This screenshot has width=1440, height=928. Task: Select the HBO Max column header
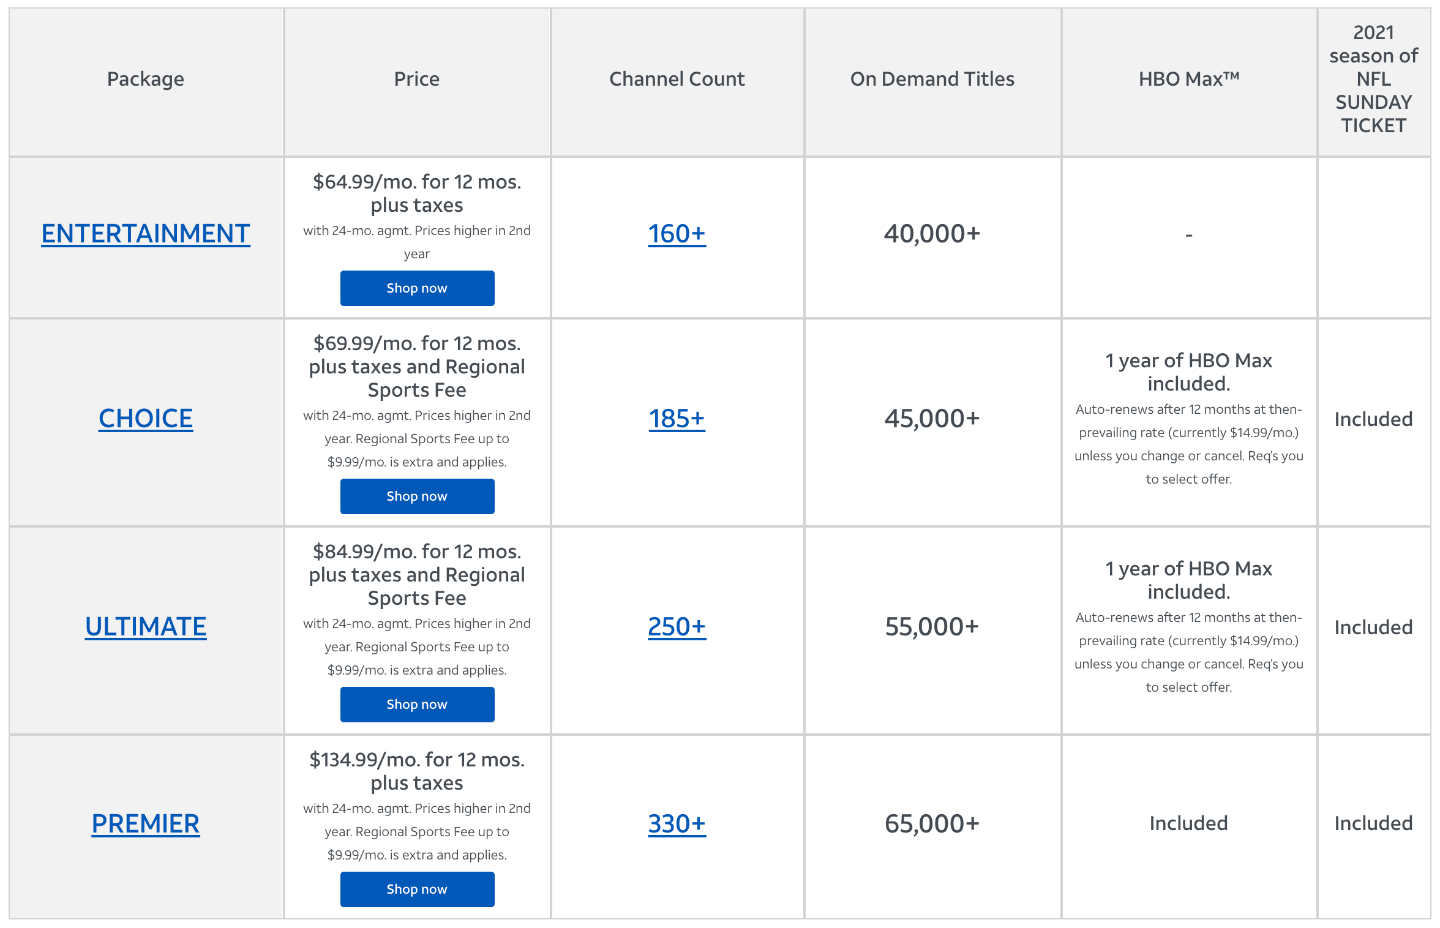click(1189, 79)
